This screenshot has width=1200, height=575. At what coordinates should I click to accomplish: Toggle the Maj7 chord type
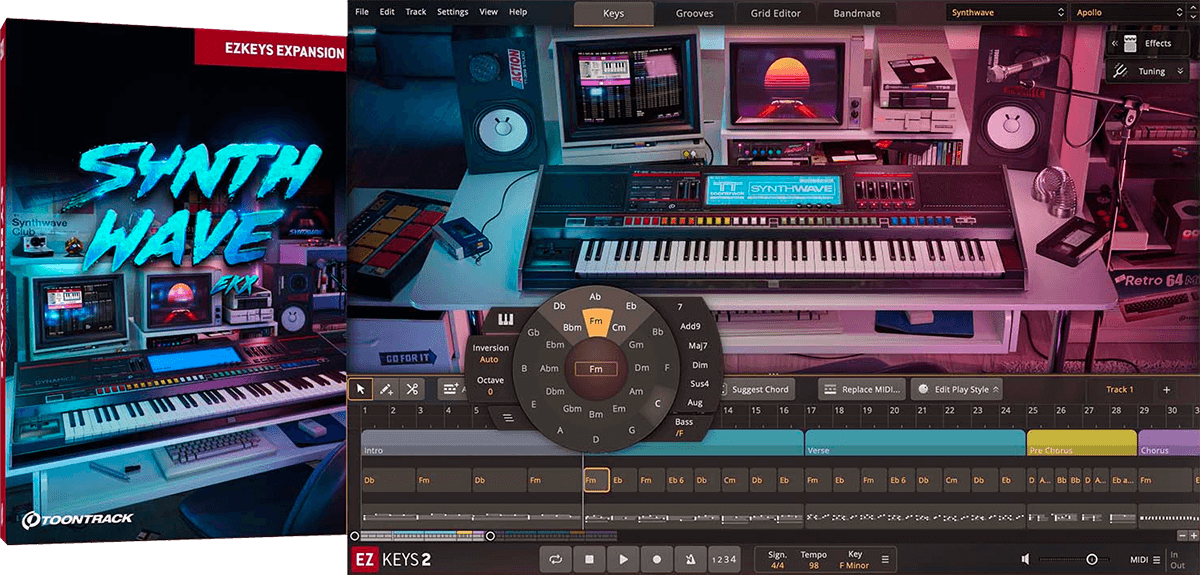698,345
